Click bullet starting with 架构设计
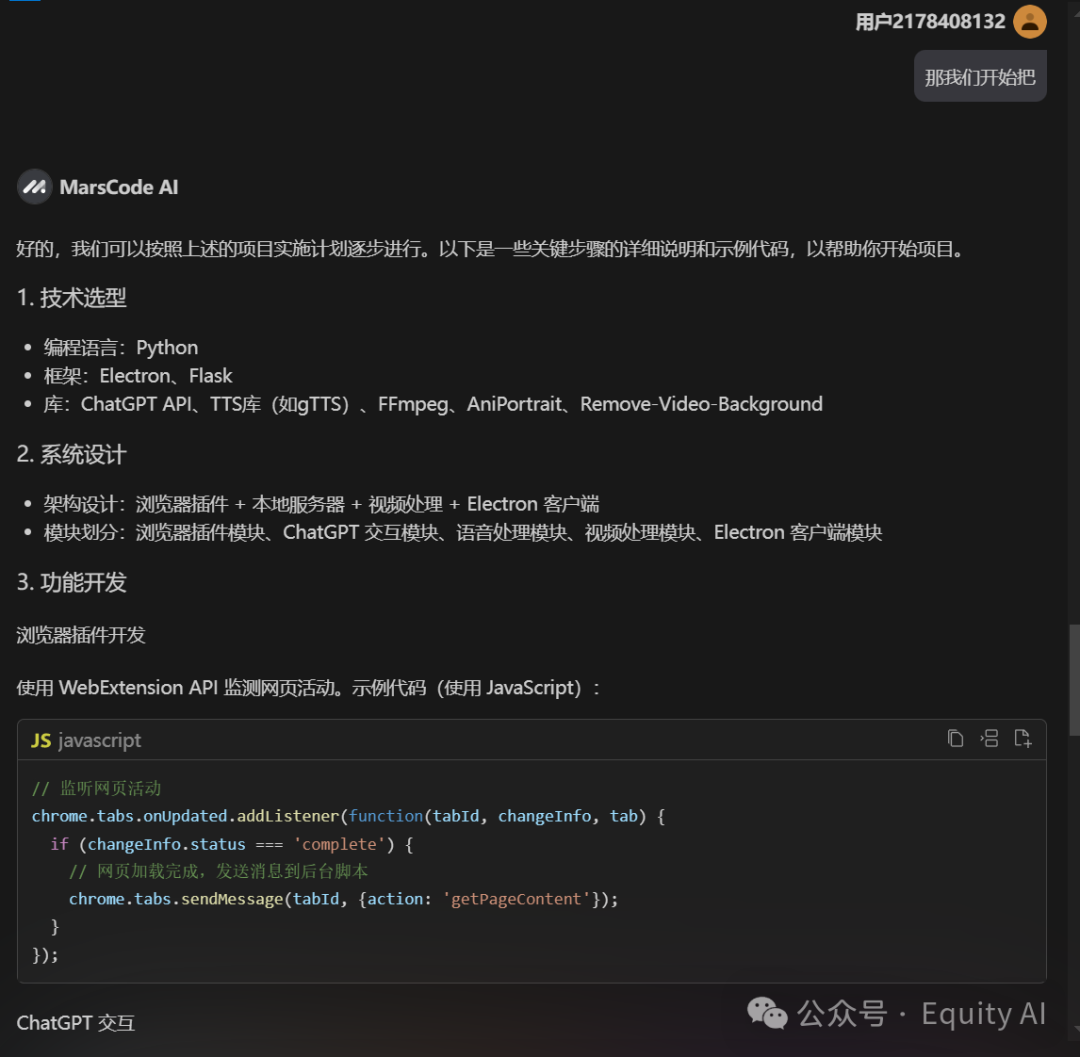 321,504
